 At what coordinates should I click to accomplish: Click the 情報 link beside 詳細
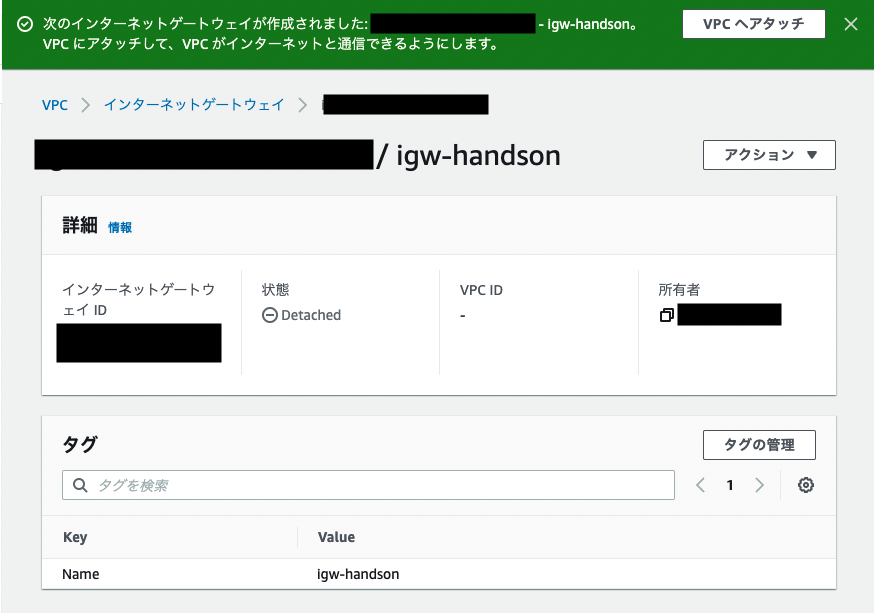click(x=121, y=227)
